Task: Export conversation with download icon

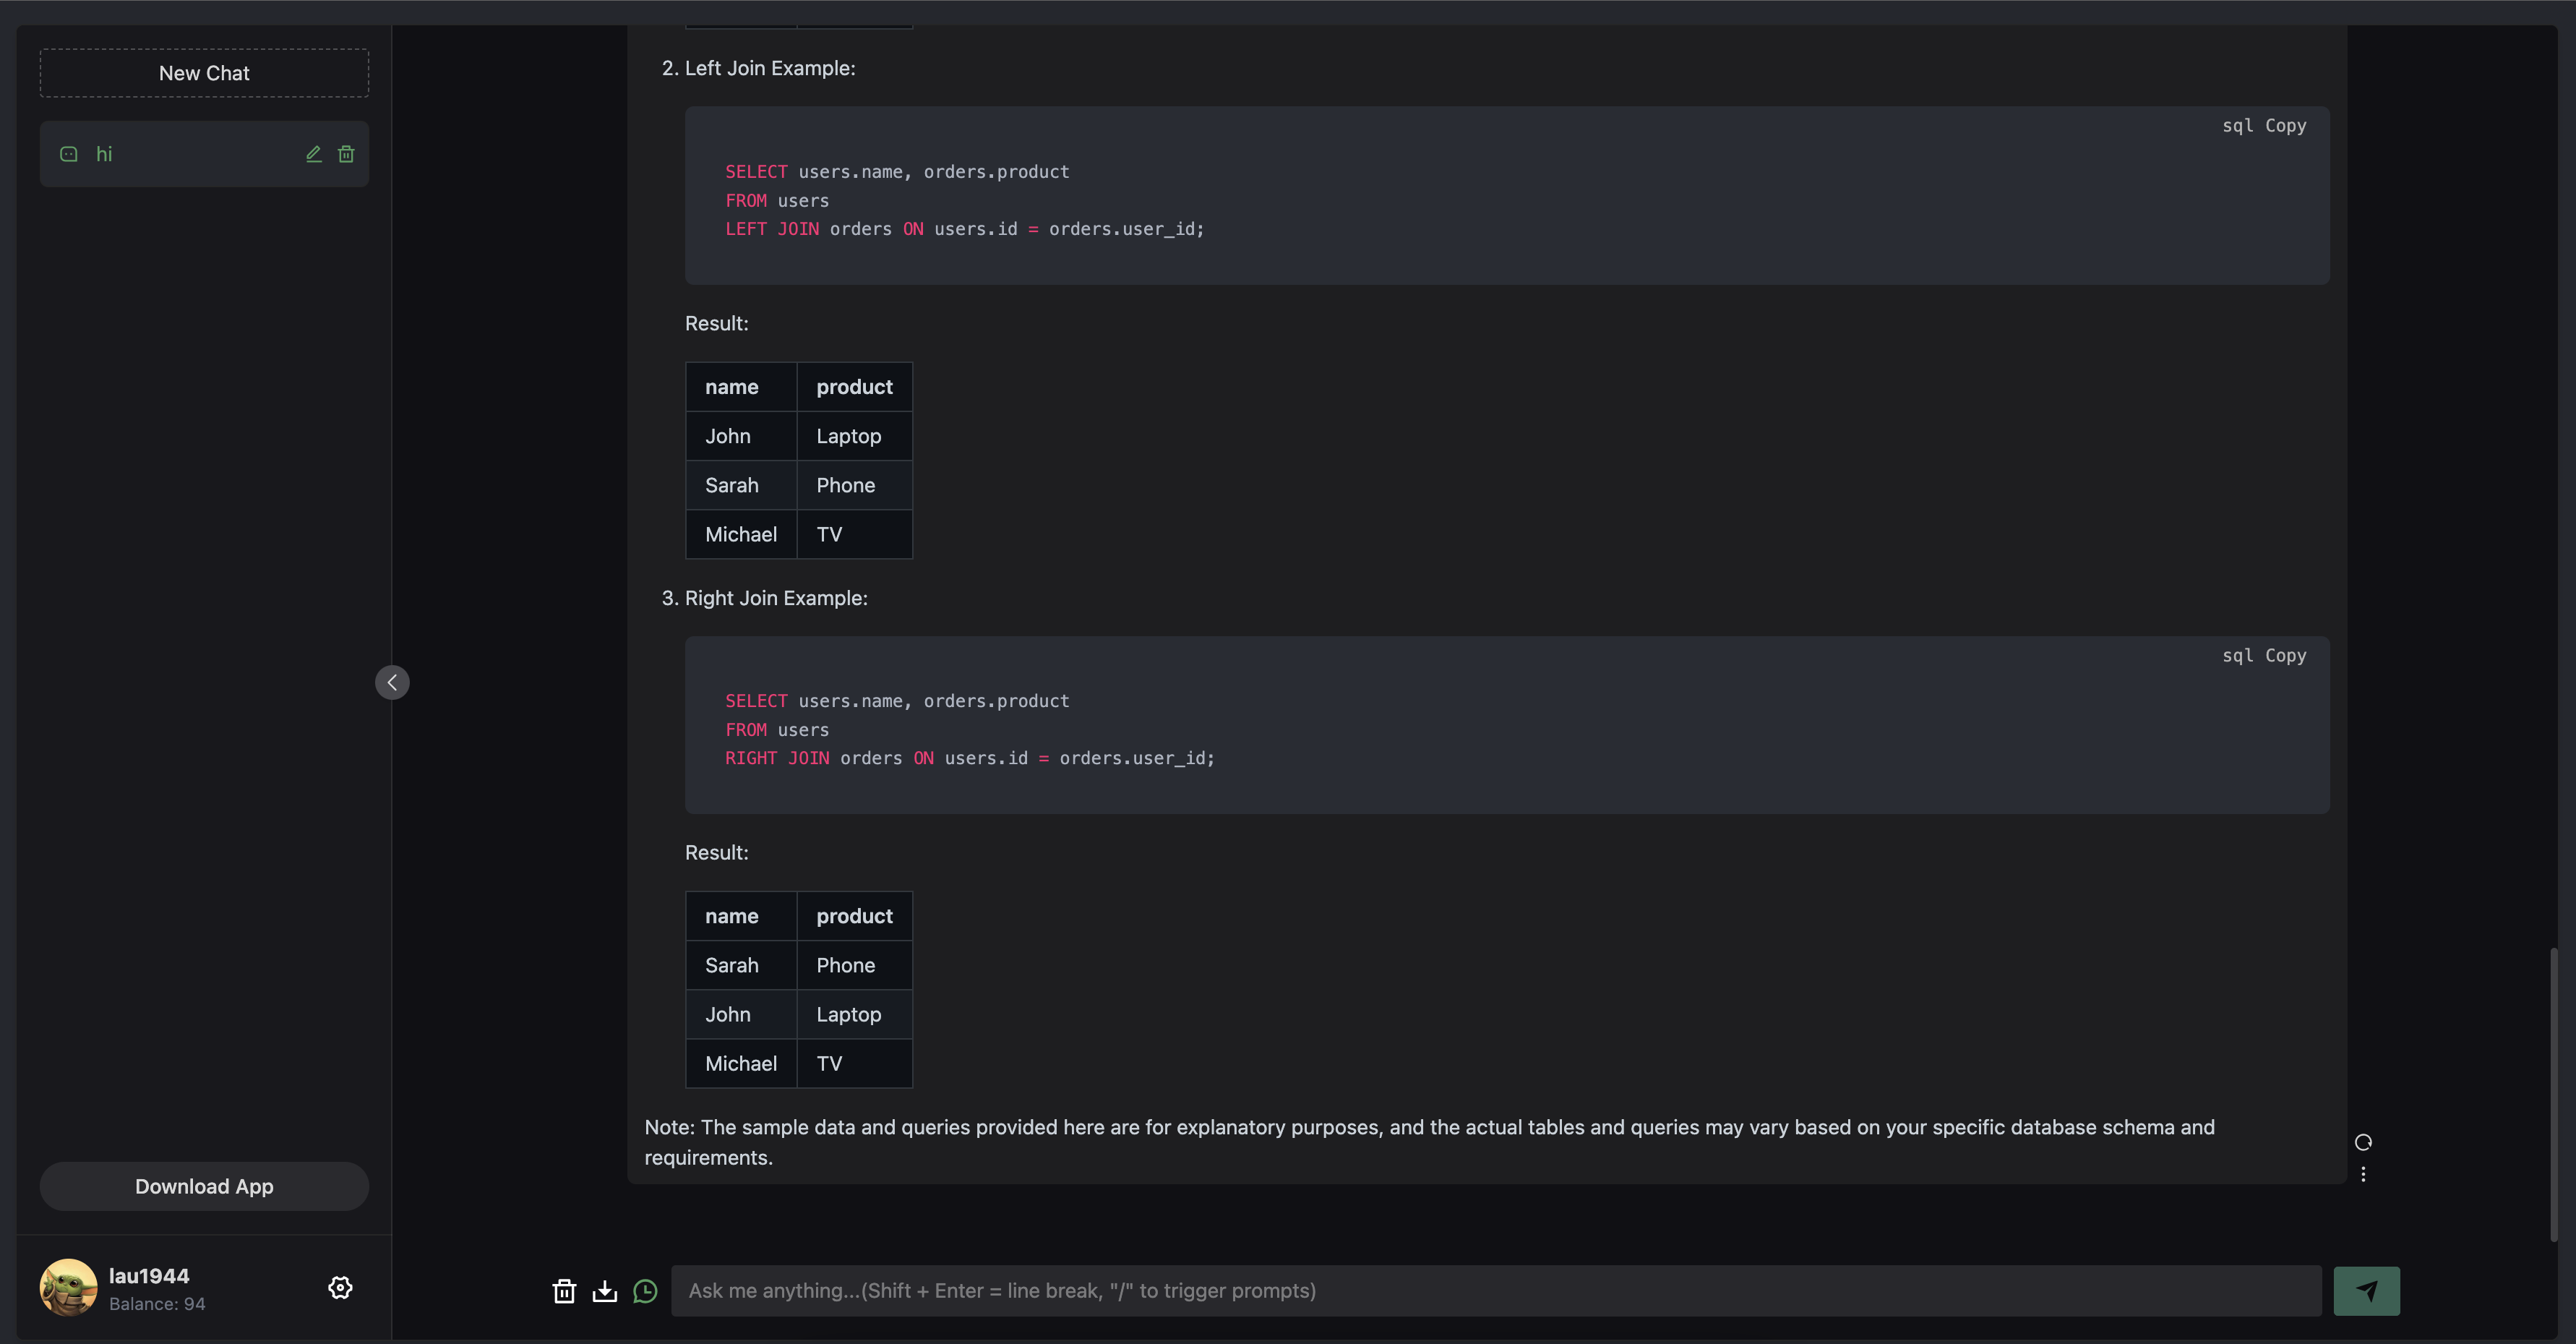Action: click(x=604, y=1291)
